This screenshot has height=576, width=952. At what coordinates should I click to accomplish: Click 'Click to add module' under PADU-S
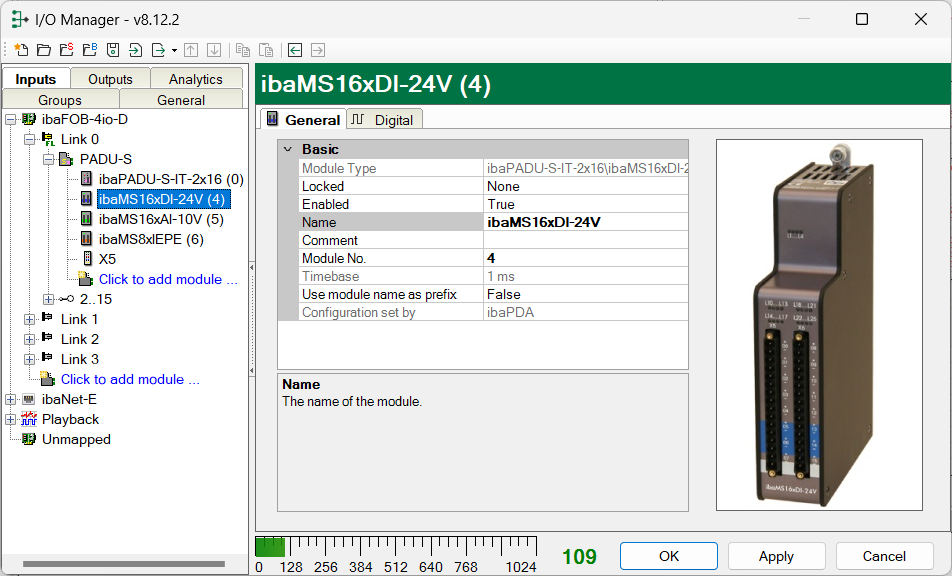(168, 279)
